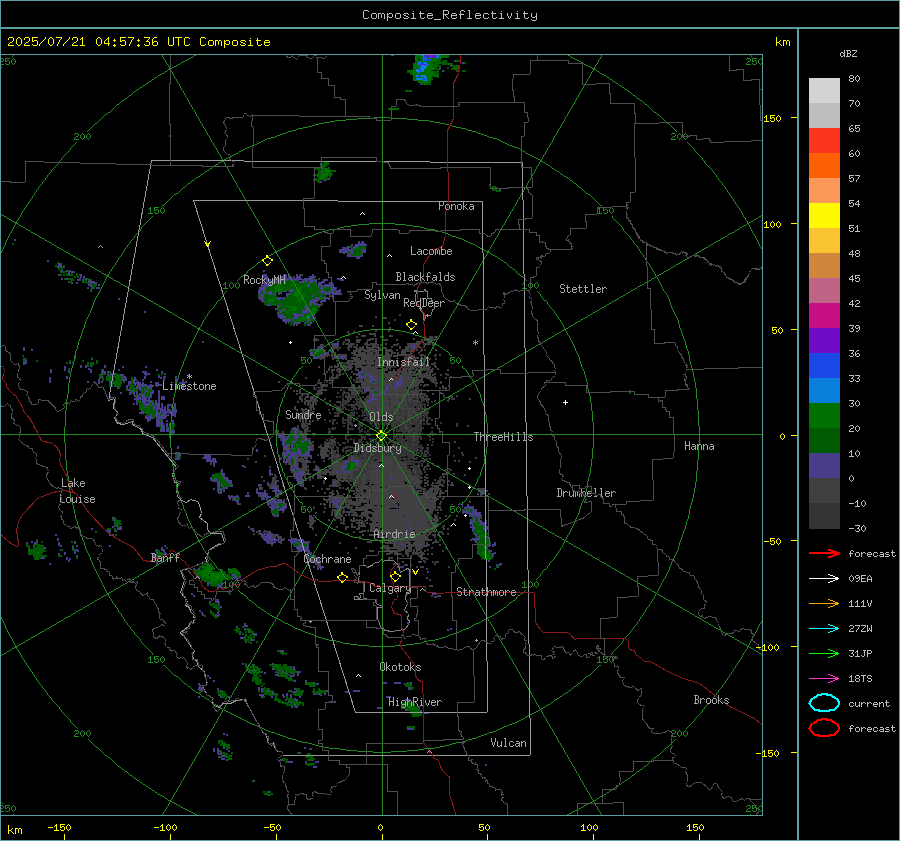Click the asterisk marker above Limestone label
This screenshot has width=900, height=841.
pyautogui.click(x=189, y=377)
